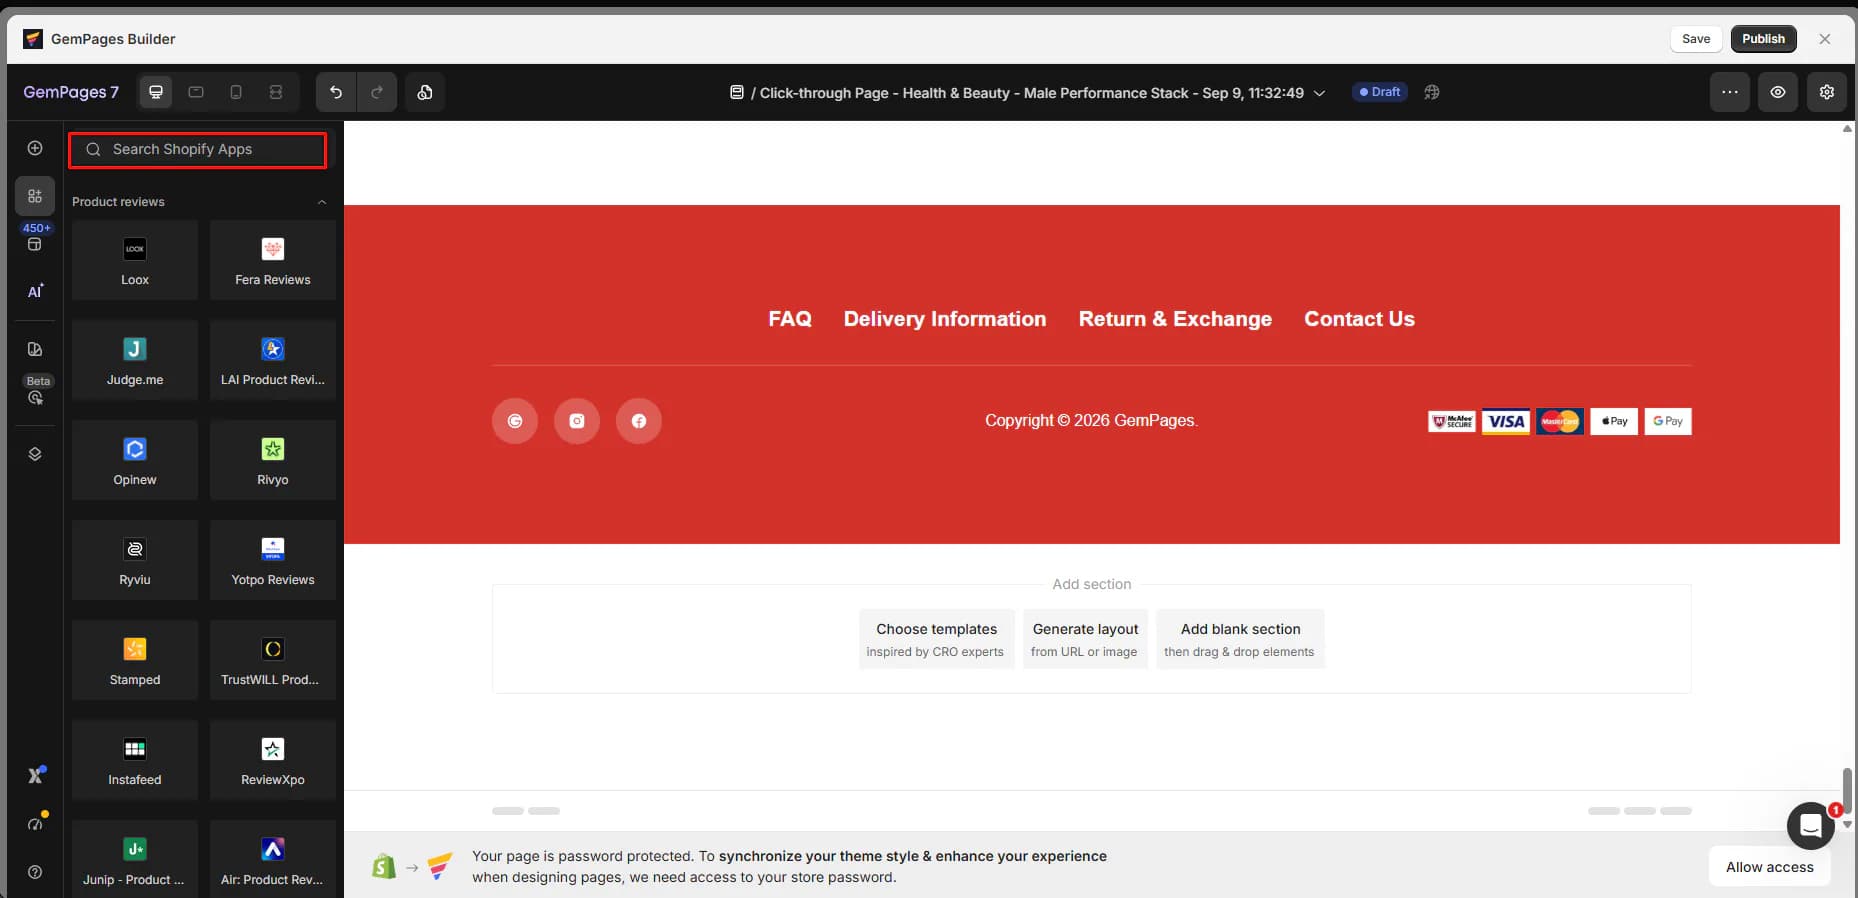Open the more options ellipsis menu
The height and width of the screenshot is (898, 1858).
tap(1730, 92)
